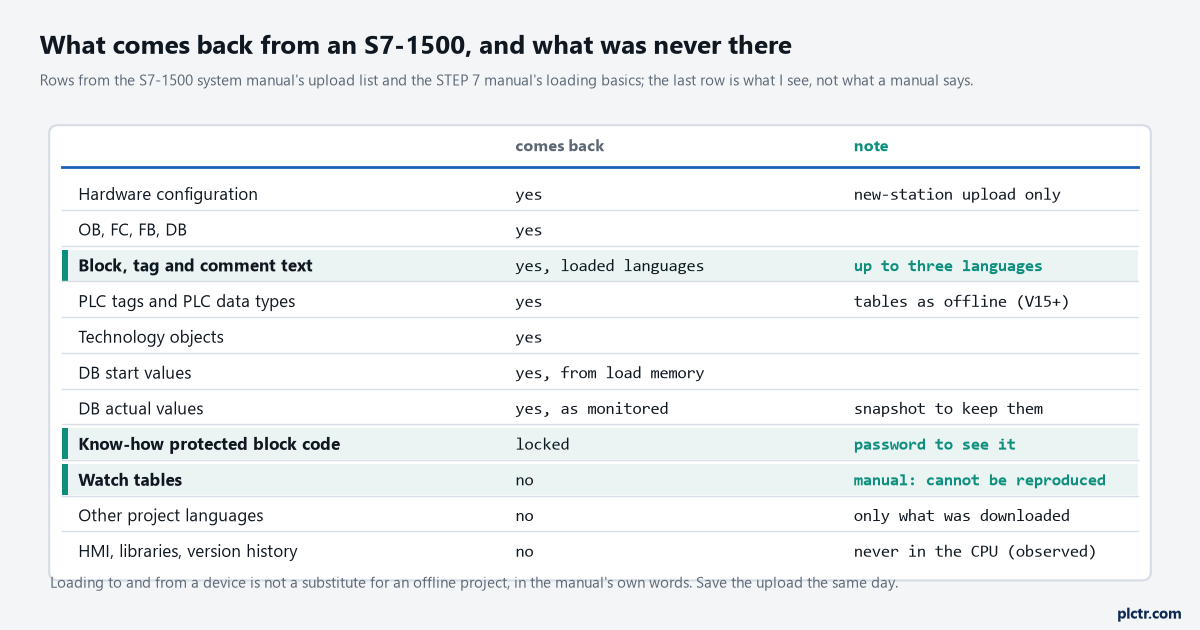Select the highlighted 'Block, tag and comment text' row
Viewport: 1200px width, 630px height.
click(x=600, y=266)
